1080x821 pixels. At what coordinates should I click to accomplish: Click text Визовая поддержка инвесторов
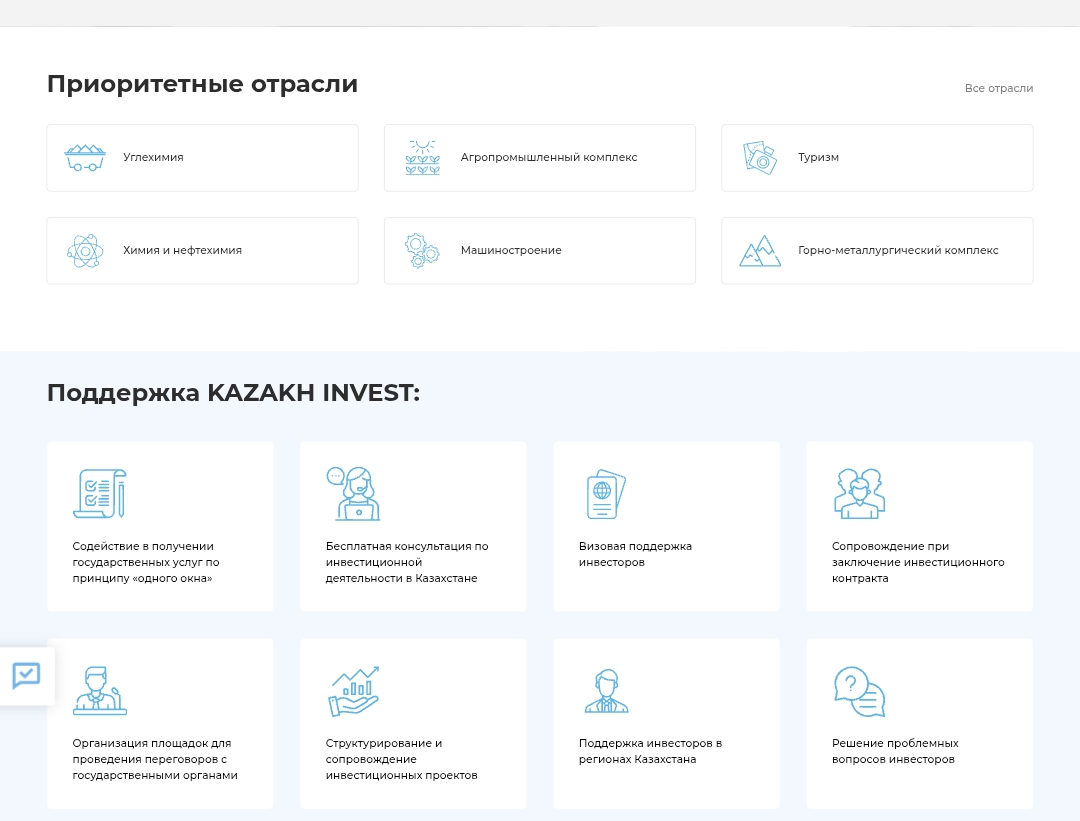pyautogui.click(x=635, y=554)
